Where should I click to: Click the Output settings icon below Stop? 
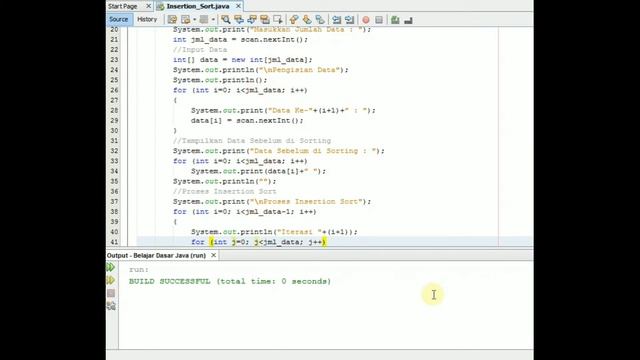pyautogui.click(x=111, y=306)
